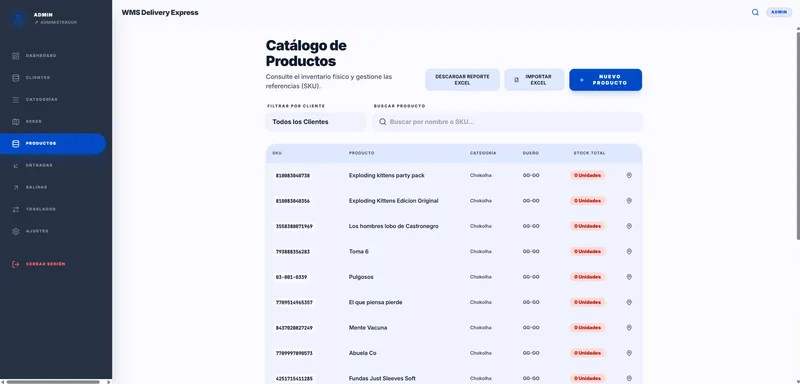This screenshot has height=384, width=800.
Task: Click the sidebar horizontal scrollbar
Action: point(53,381)
